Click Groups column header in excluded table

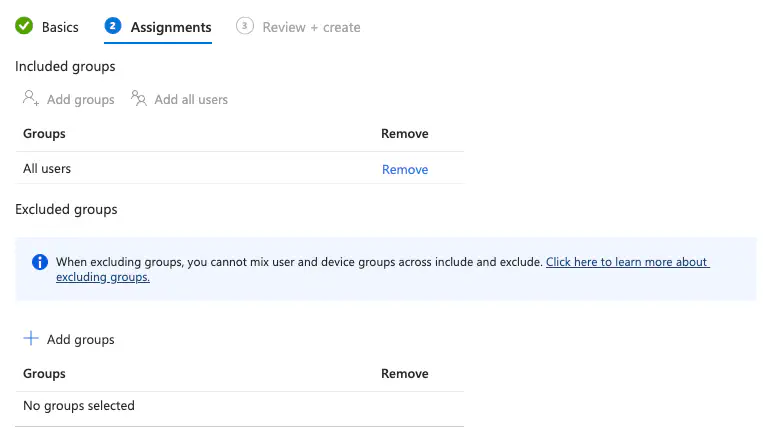tap(44, 373)
